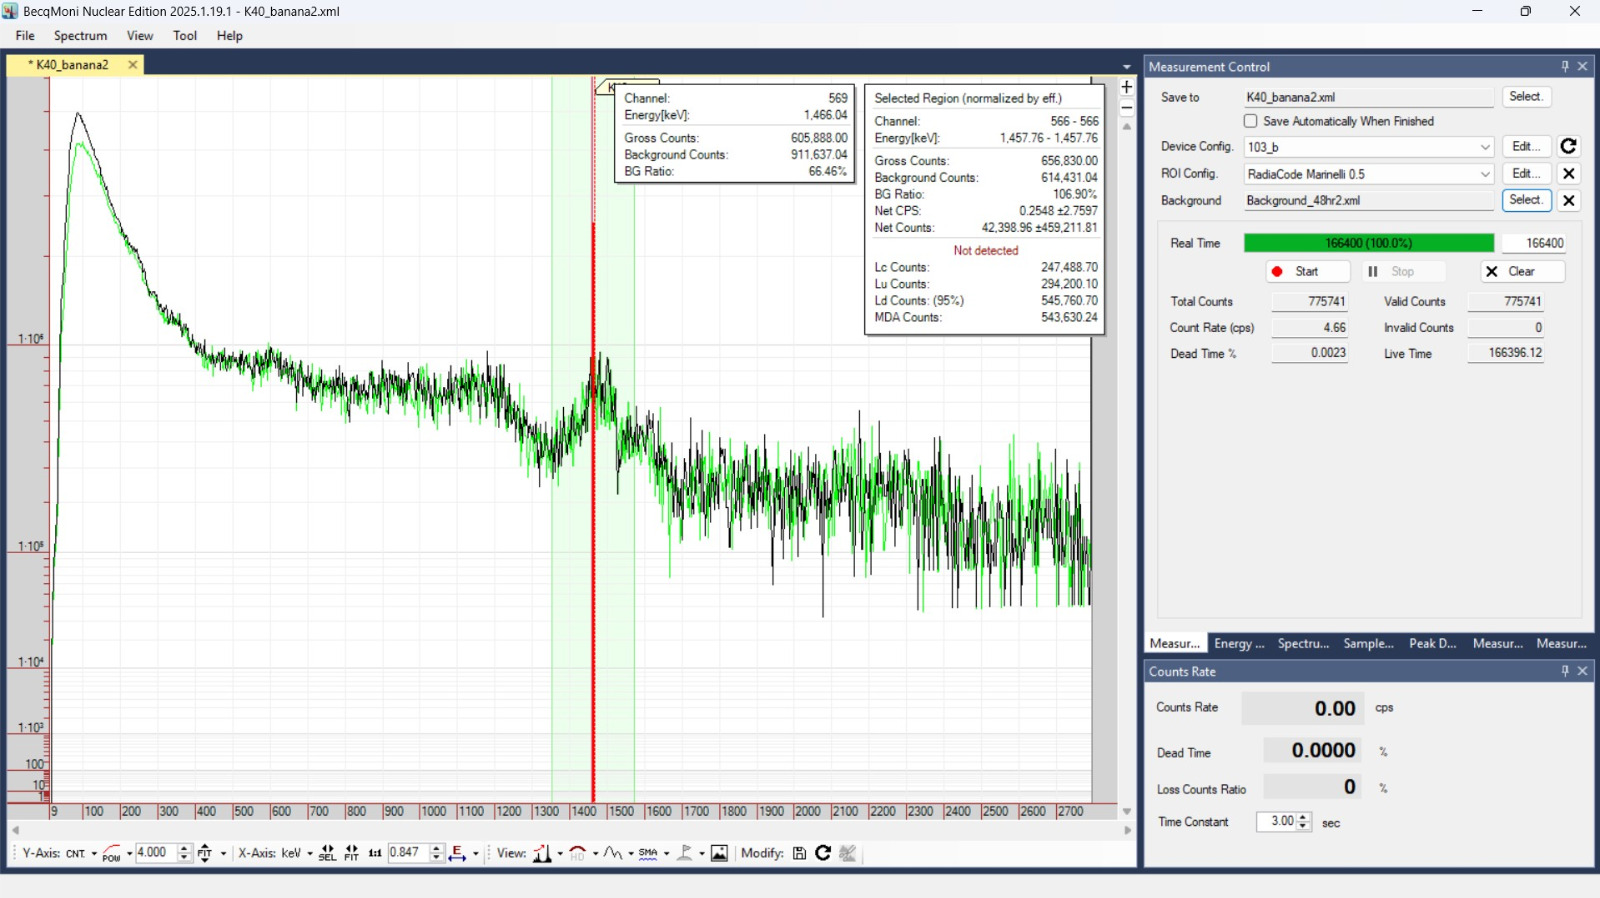This screenshot has width=1600, height=898.
Task: Click the spectrum image export icon
Action: coord(719,853)
